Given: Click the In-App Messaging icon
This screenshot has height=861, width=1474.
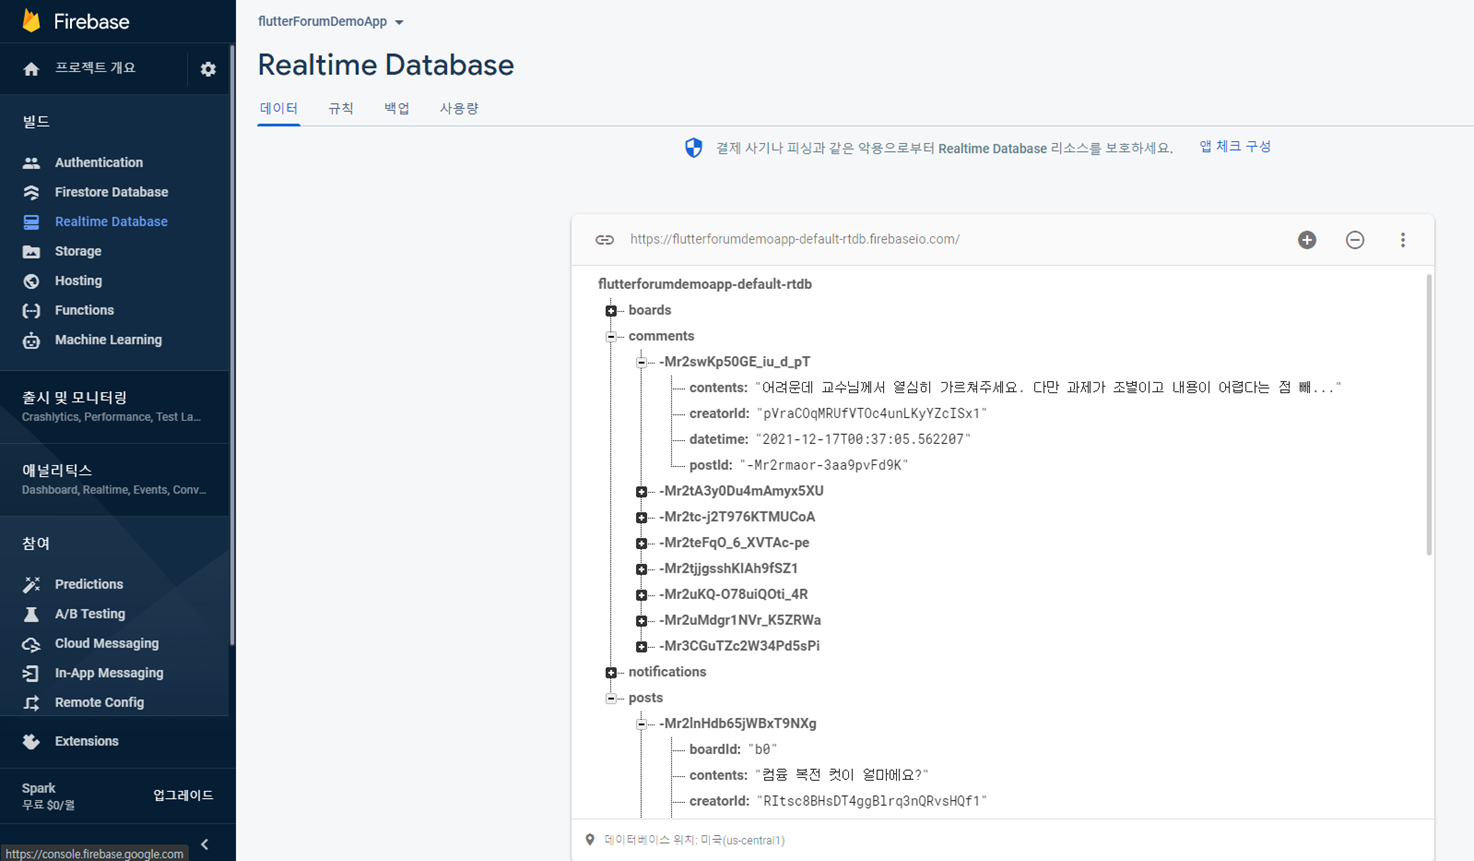Looking at the screenshot, I should (31, 673).
